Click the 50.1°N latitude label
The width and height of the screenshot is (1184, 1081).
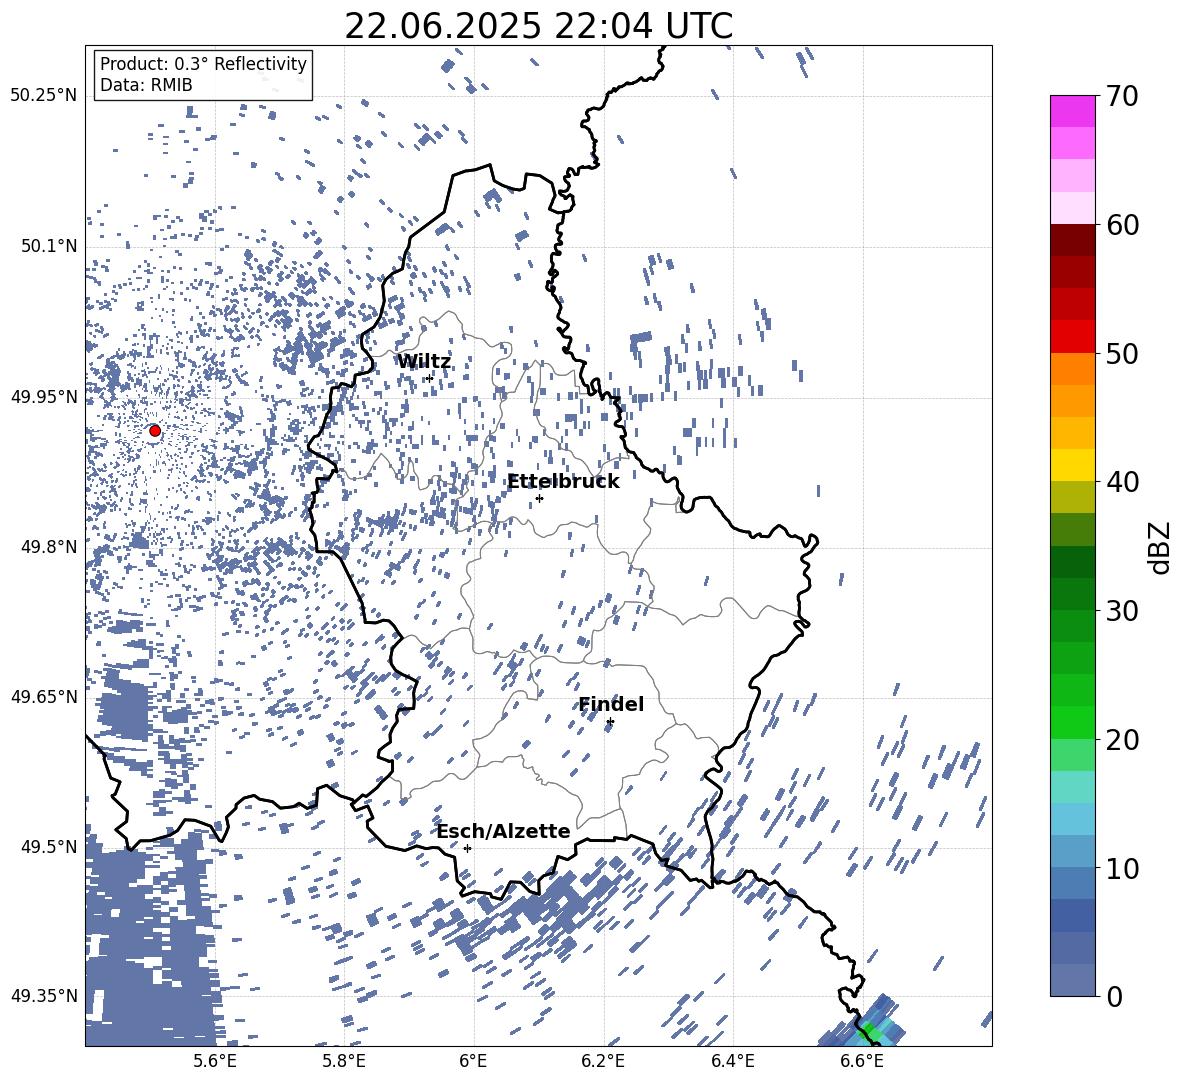[49, 247]
